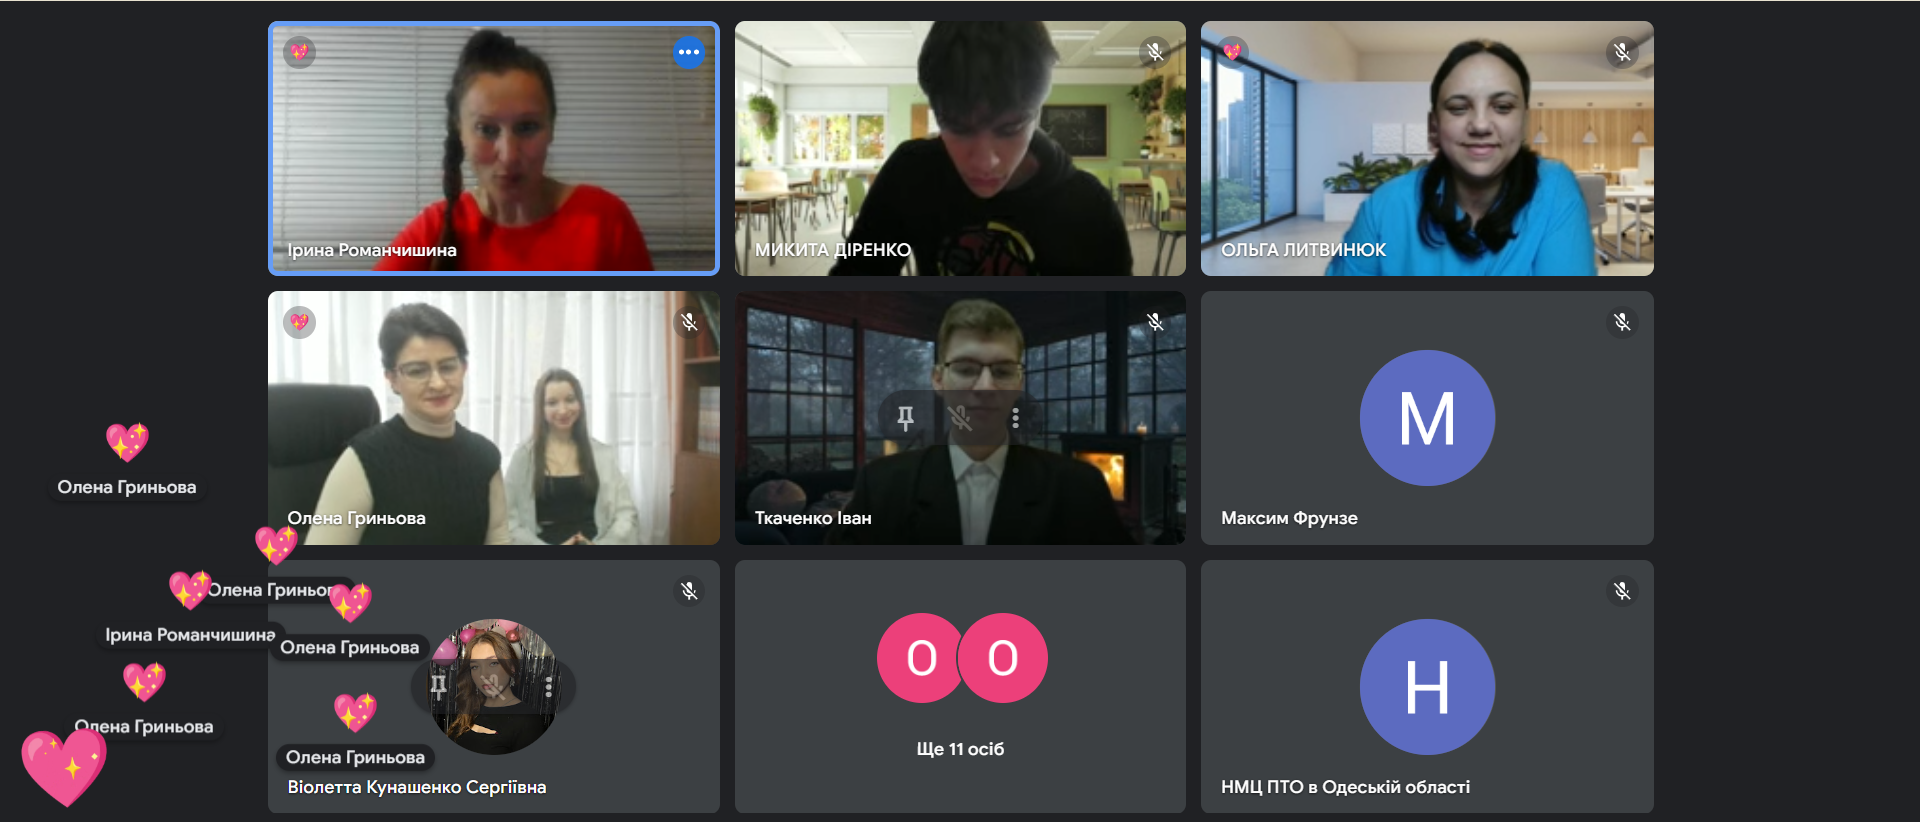Select НМЦ ПТО в Одеській області avatar
Image resolution: width=1920 pixels, height=822 pixels.
click(x=1427, y=687)
